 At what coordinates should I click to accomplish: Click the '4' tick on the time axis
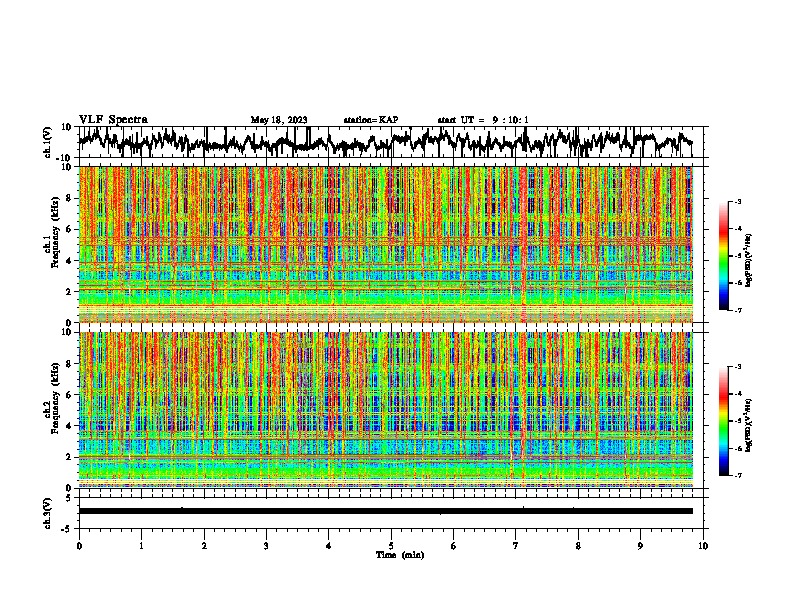coord(329,546)
